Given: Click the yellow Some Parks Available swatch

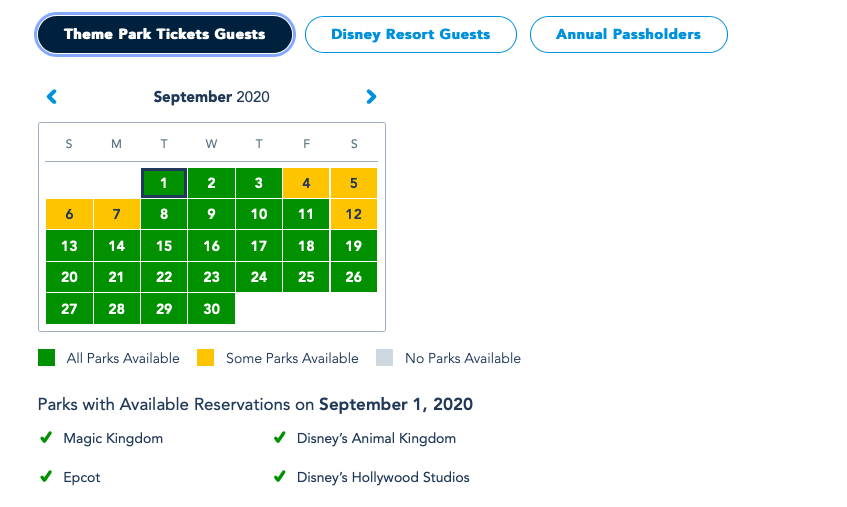Looking at the screenshot, I should pos(206,358).
